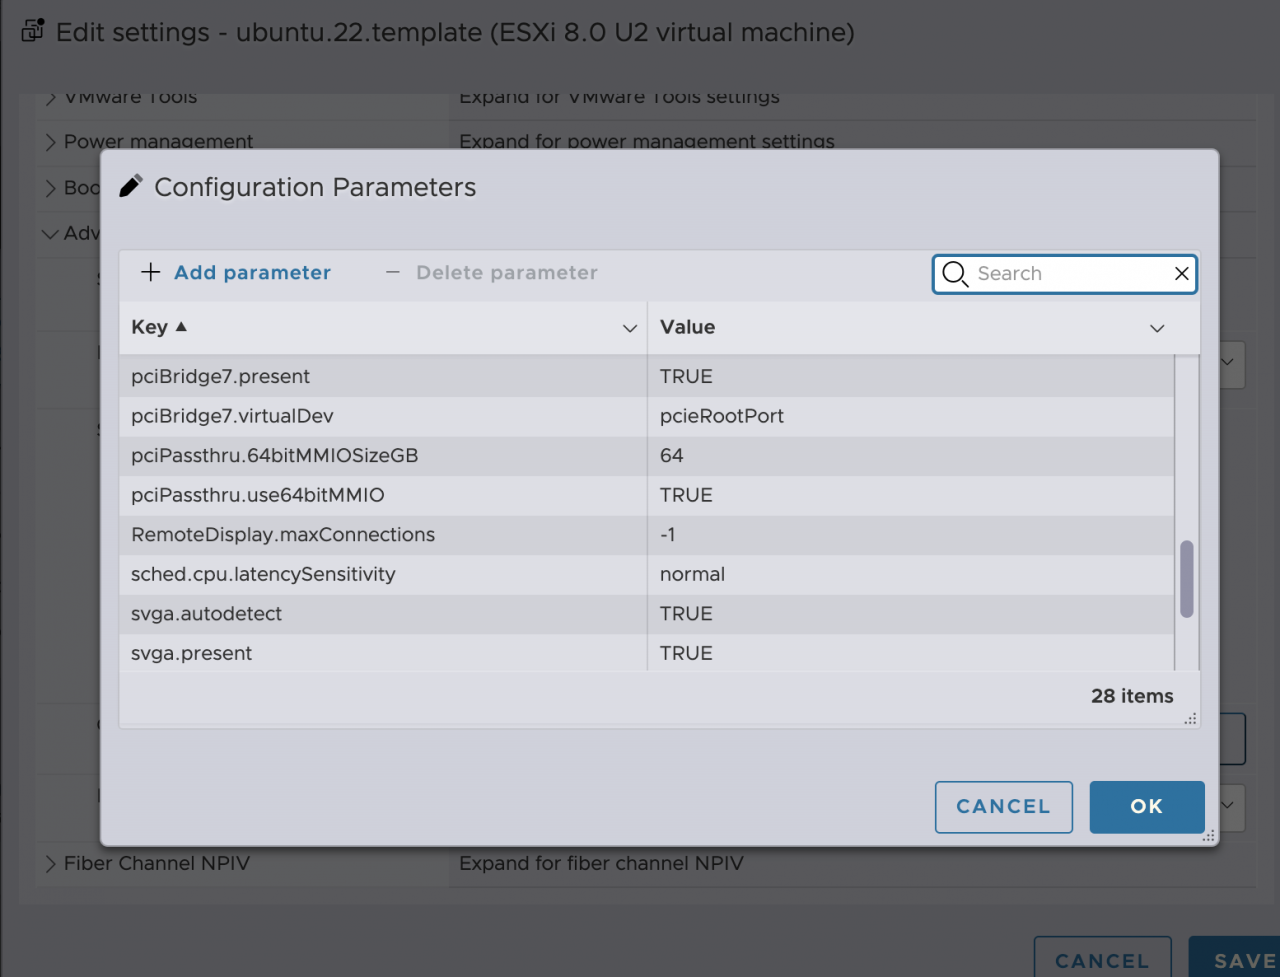Click OK in Configuration Parameters dialog

tap(1146, 806)
